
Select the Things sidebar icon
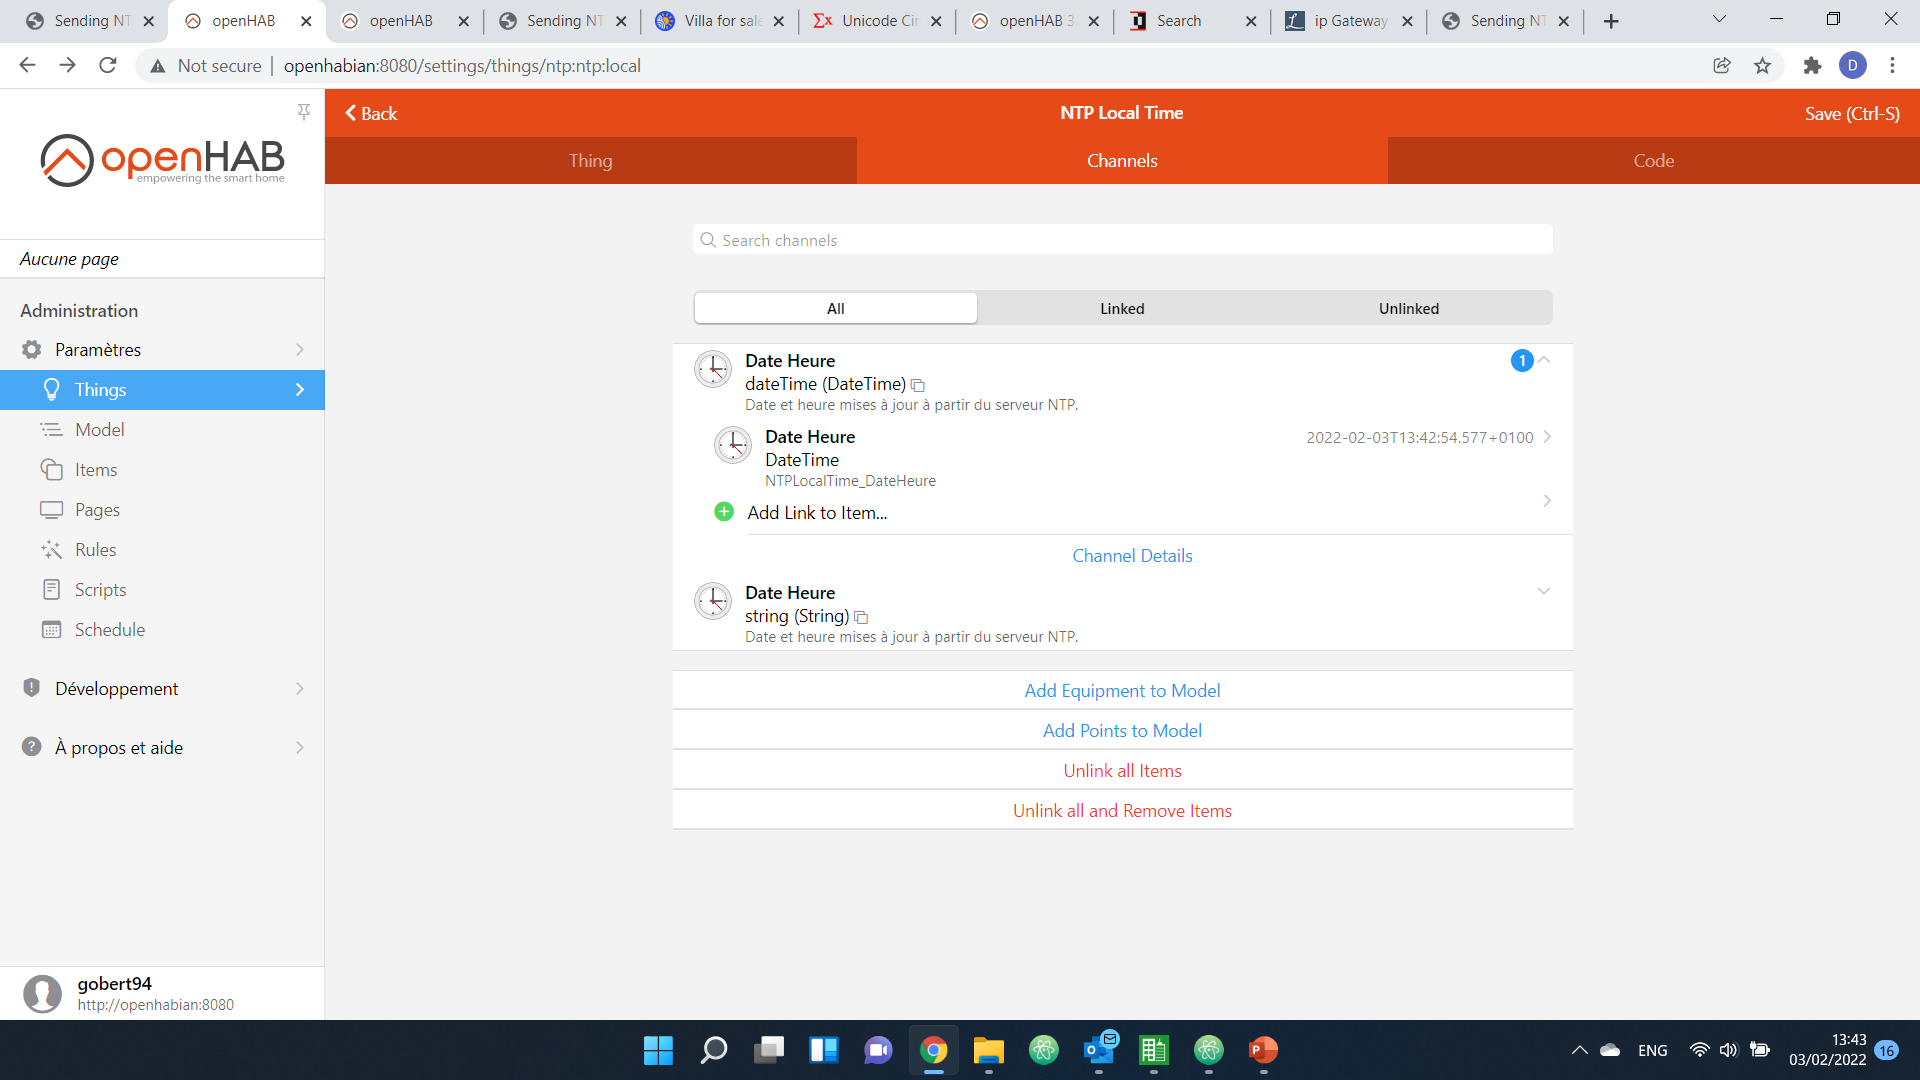52,389
